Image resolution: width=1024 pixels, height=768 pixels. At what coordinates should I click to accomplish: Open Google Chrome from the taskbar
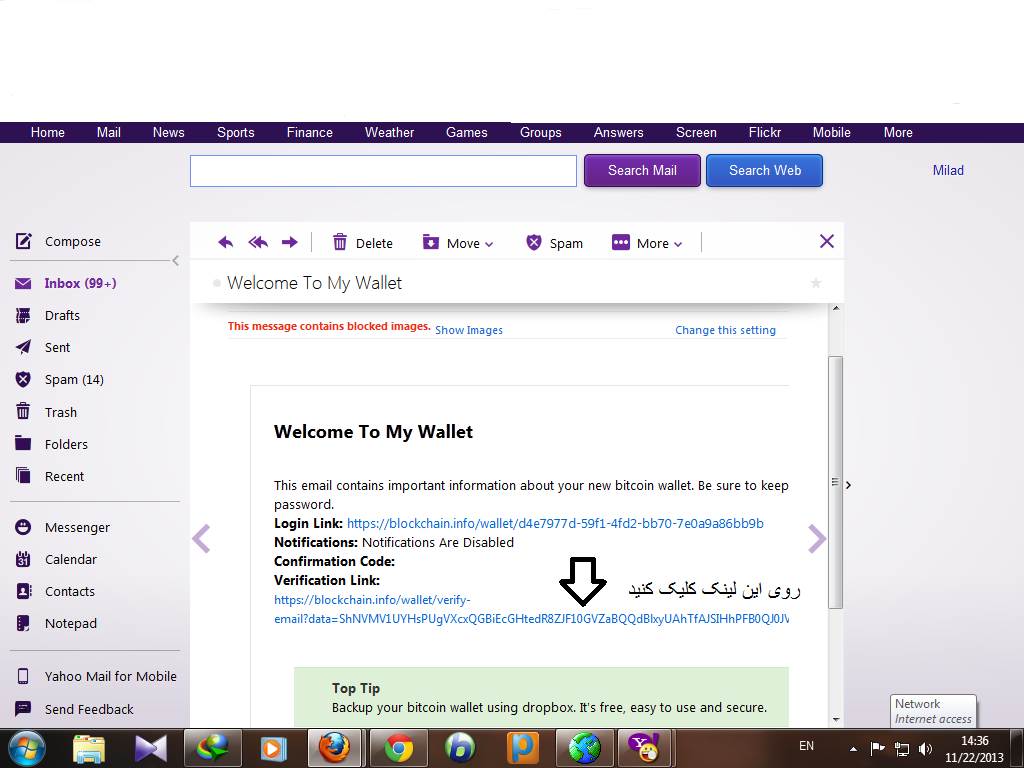[399, 748]
